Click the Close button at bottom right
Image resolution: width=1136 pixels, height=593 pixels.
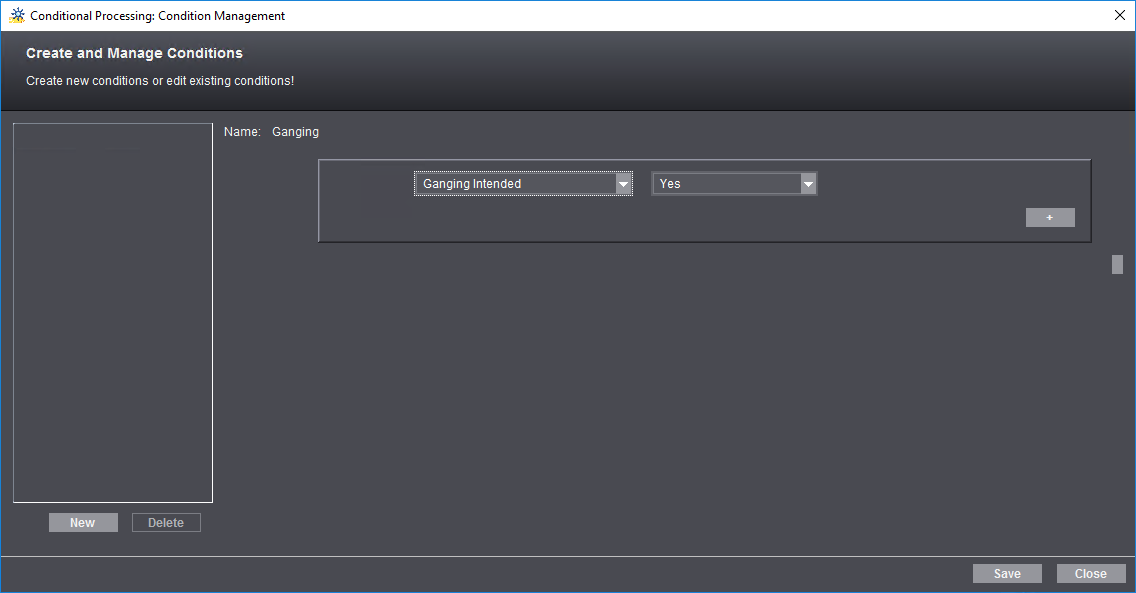[1090, 574]
